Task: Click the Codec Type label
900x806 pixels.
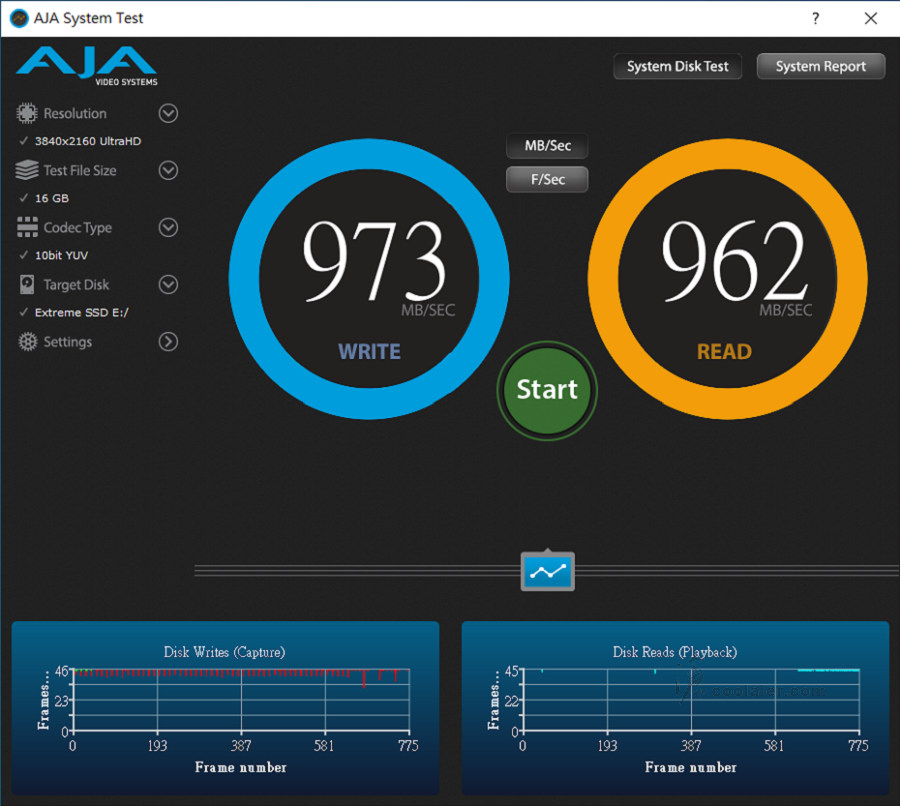Action: (77, 228)
